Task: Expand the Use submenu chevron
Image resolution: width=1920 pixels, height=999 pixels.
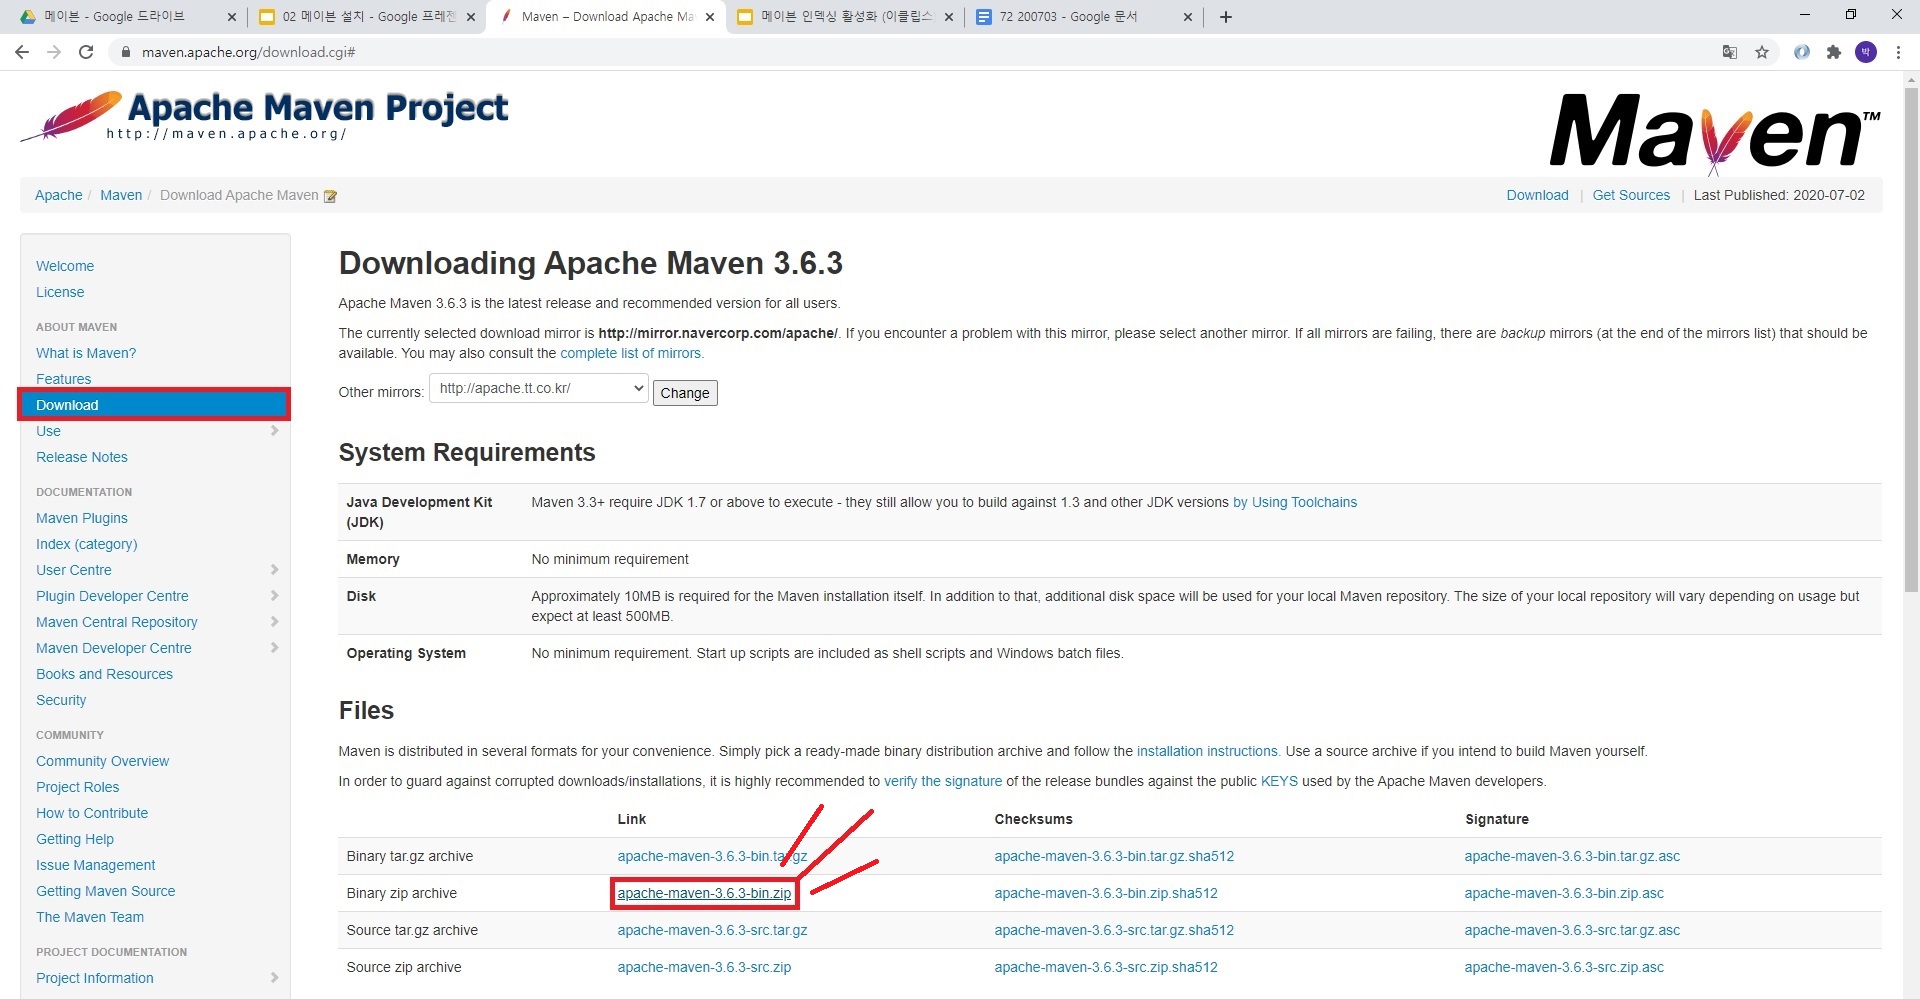Action: click(x=274, y=431)
